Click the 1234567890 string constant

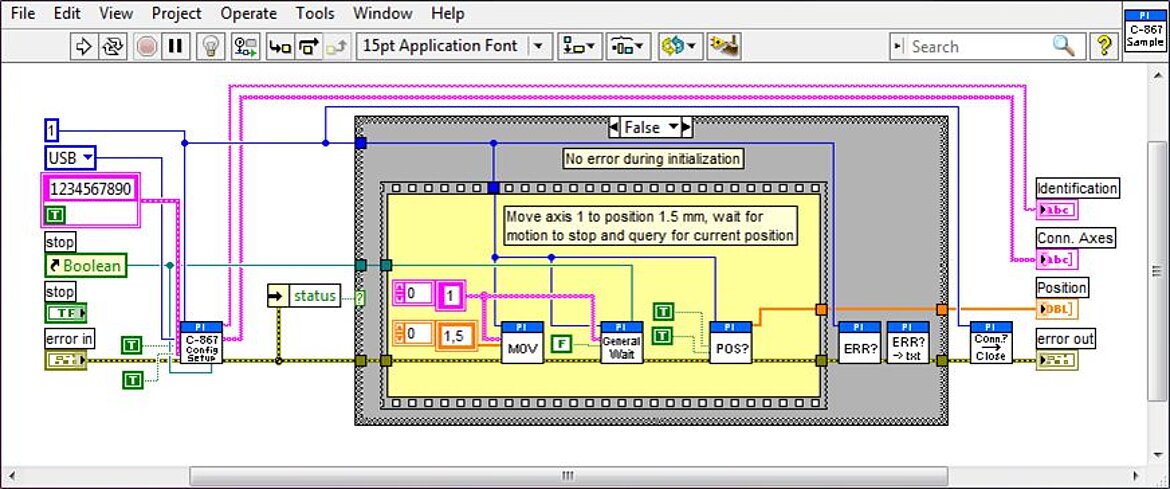pos(93,190)
